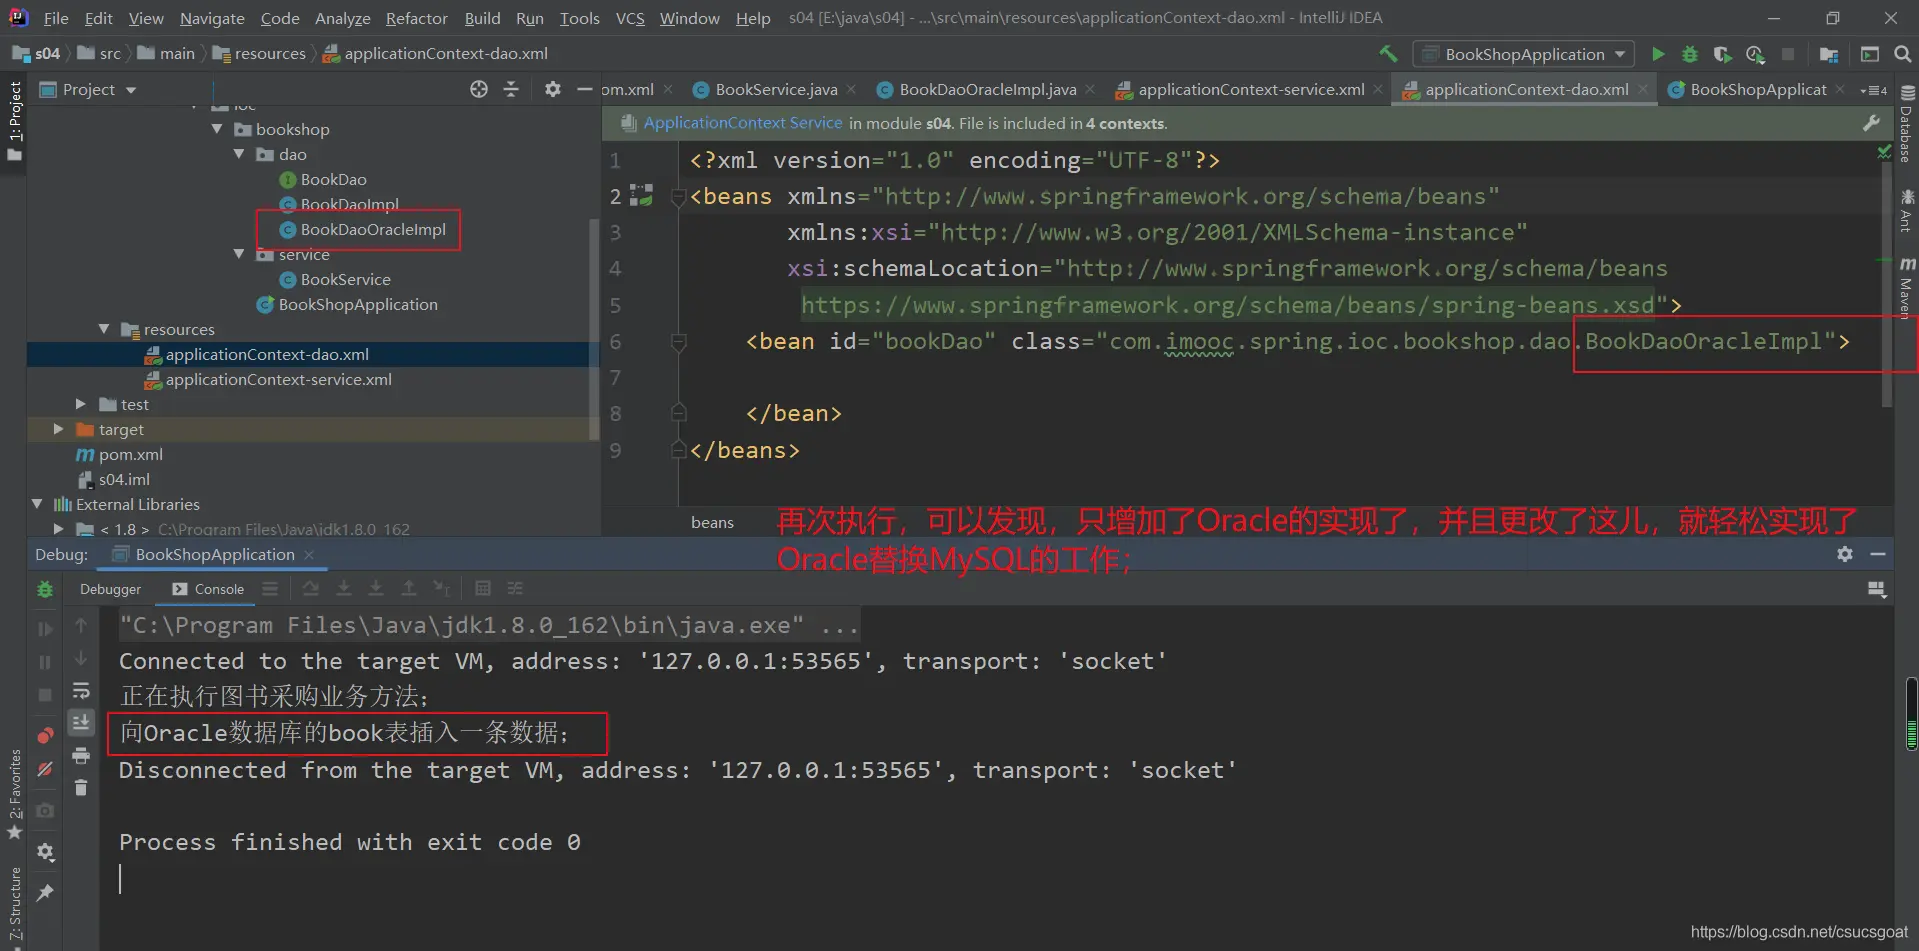This screenshot has width=1919, height=951.
Task: Click the ApplicationContext Service link in banner
Action: [742, 123]
